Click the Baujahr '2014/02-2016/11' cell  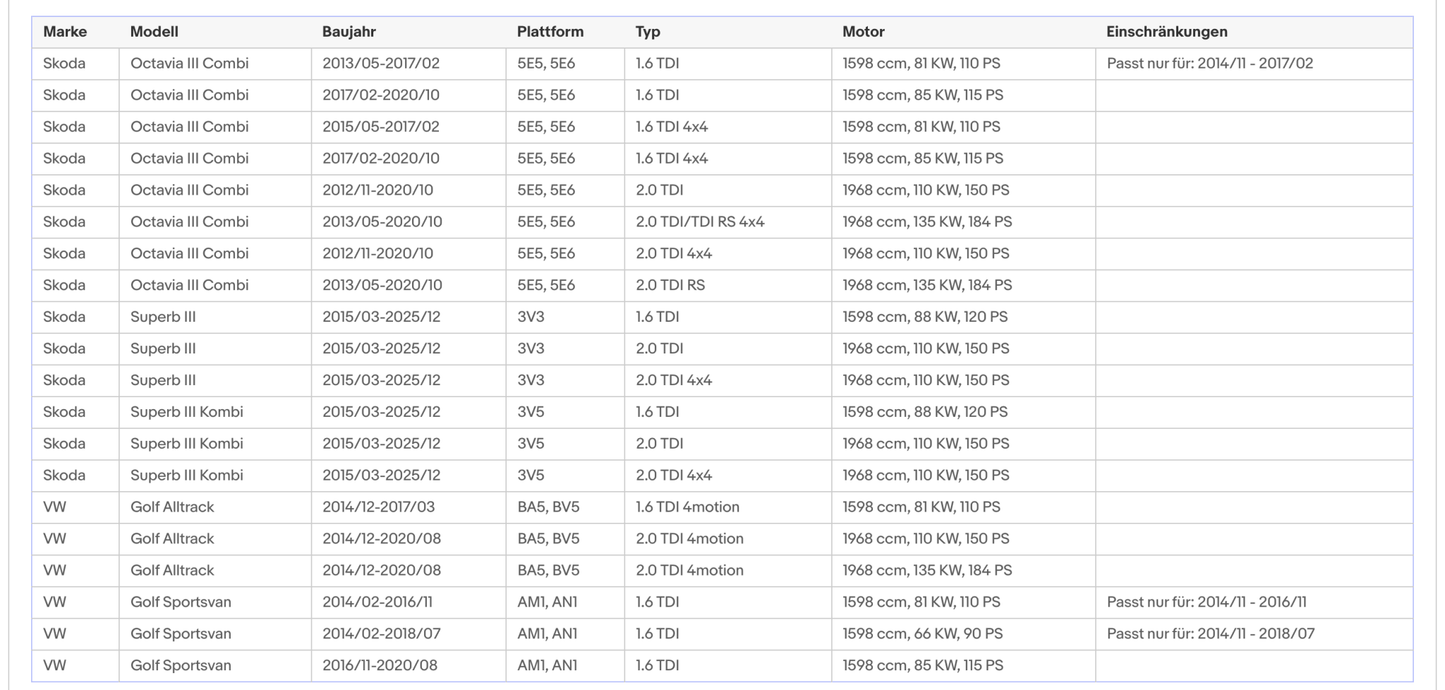[x=377, y=602]
